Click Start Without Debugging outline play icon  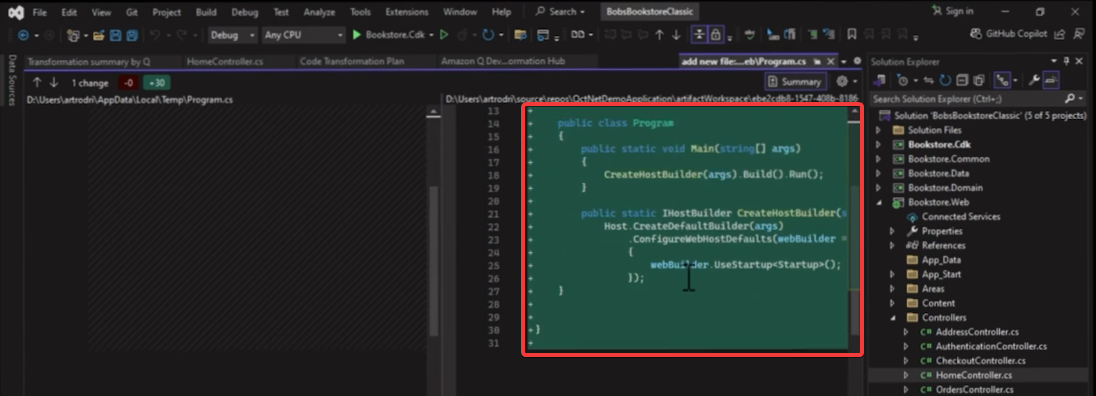click(443, 35)
